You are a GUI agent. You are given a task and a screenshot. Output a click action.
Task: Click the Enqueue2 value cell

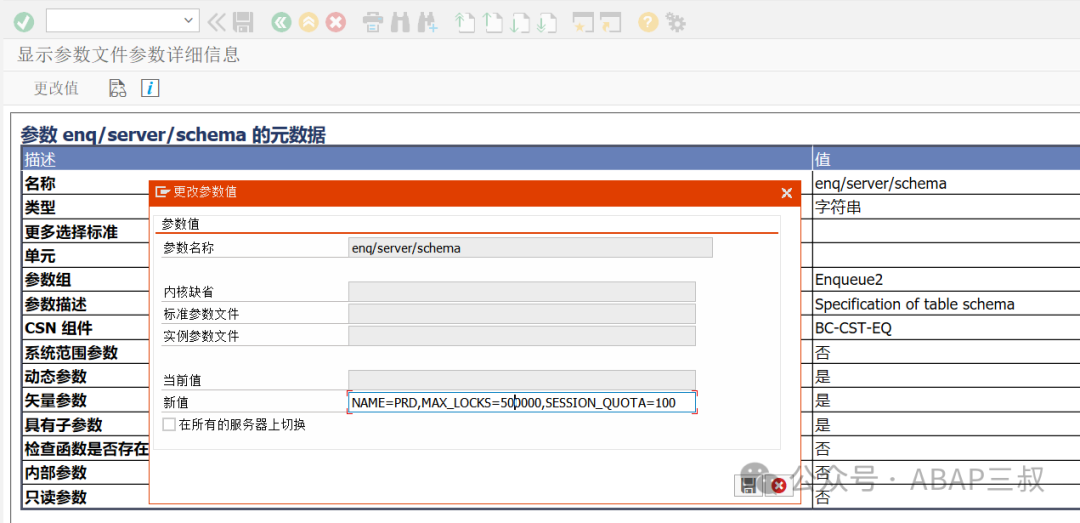(x=849, y=280)
